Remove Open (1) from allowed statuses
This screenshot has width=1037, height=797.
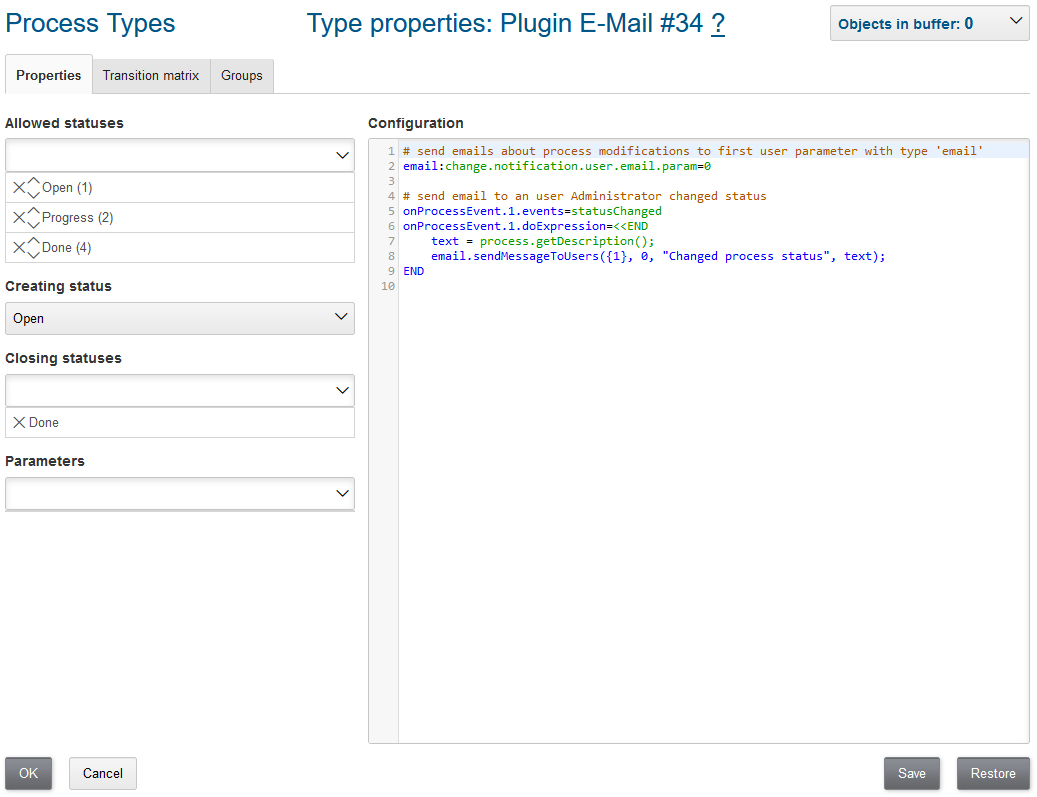[x=18, y=188]
